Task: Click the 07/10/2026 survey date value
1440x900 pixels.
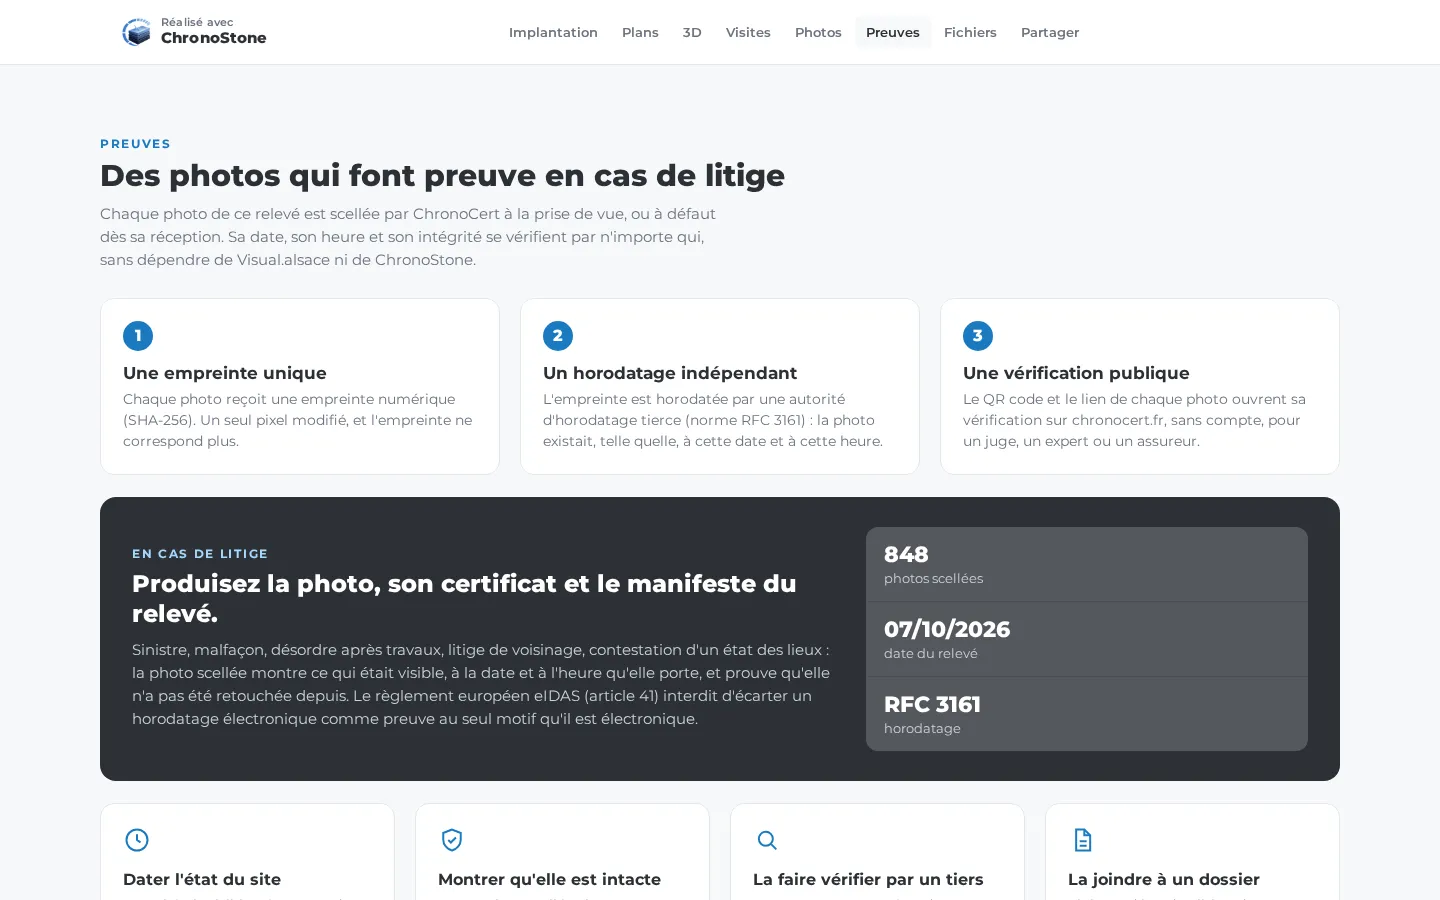Action: [947, 629]
